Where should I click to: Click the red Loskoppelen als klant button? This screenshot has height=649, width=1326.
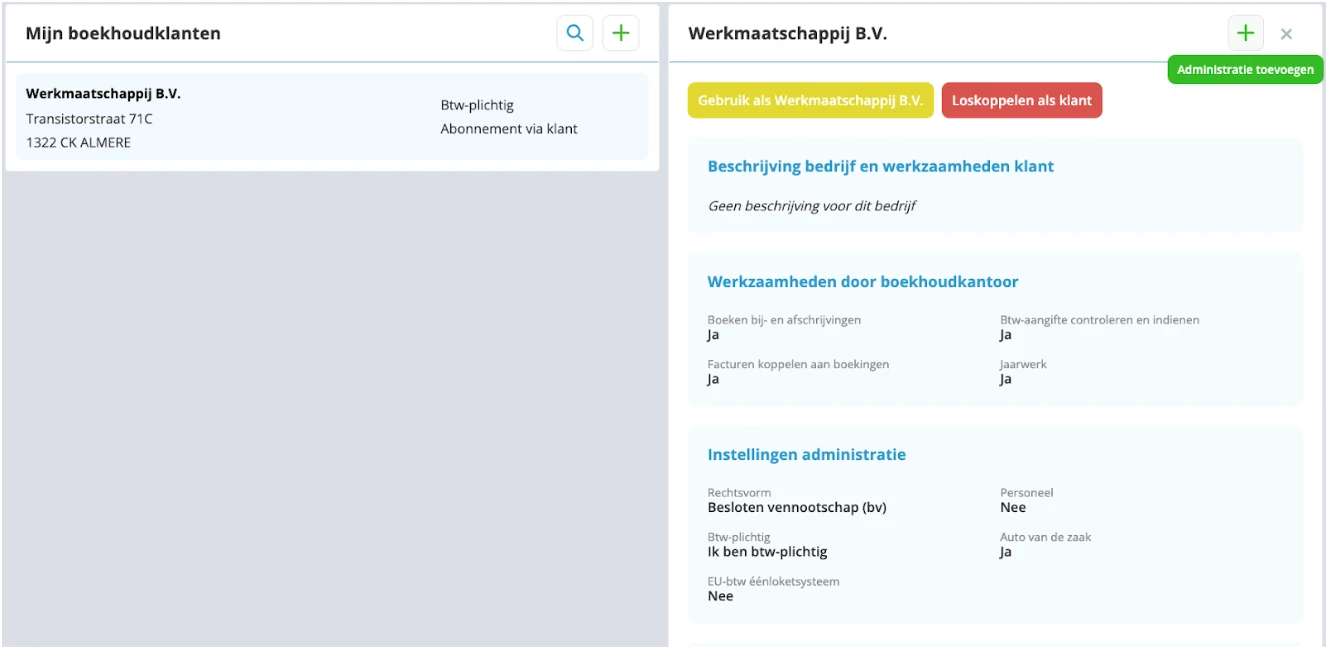click(1022, 100)
